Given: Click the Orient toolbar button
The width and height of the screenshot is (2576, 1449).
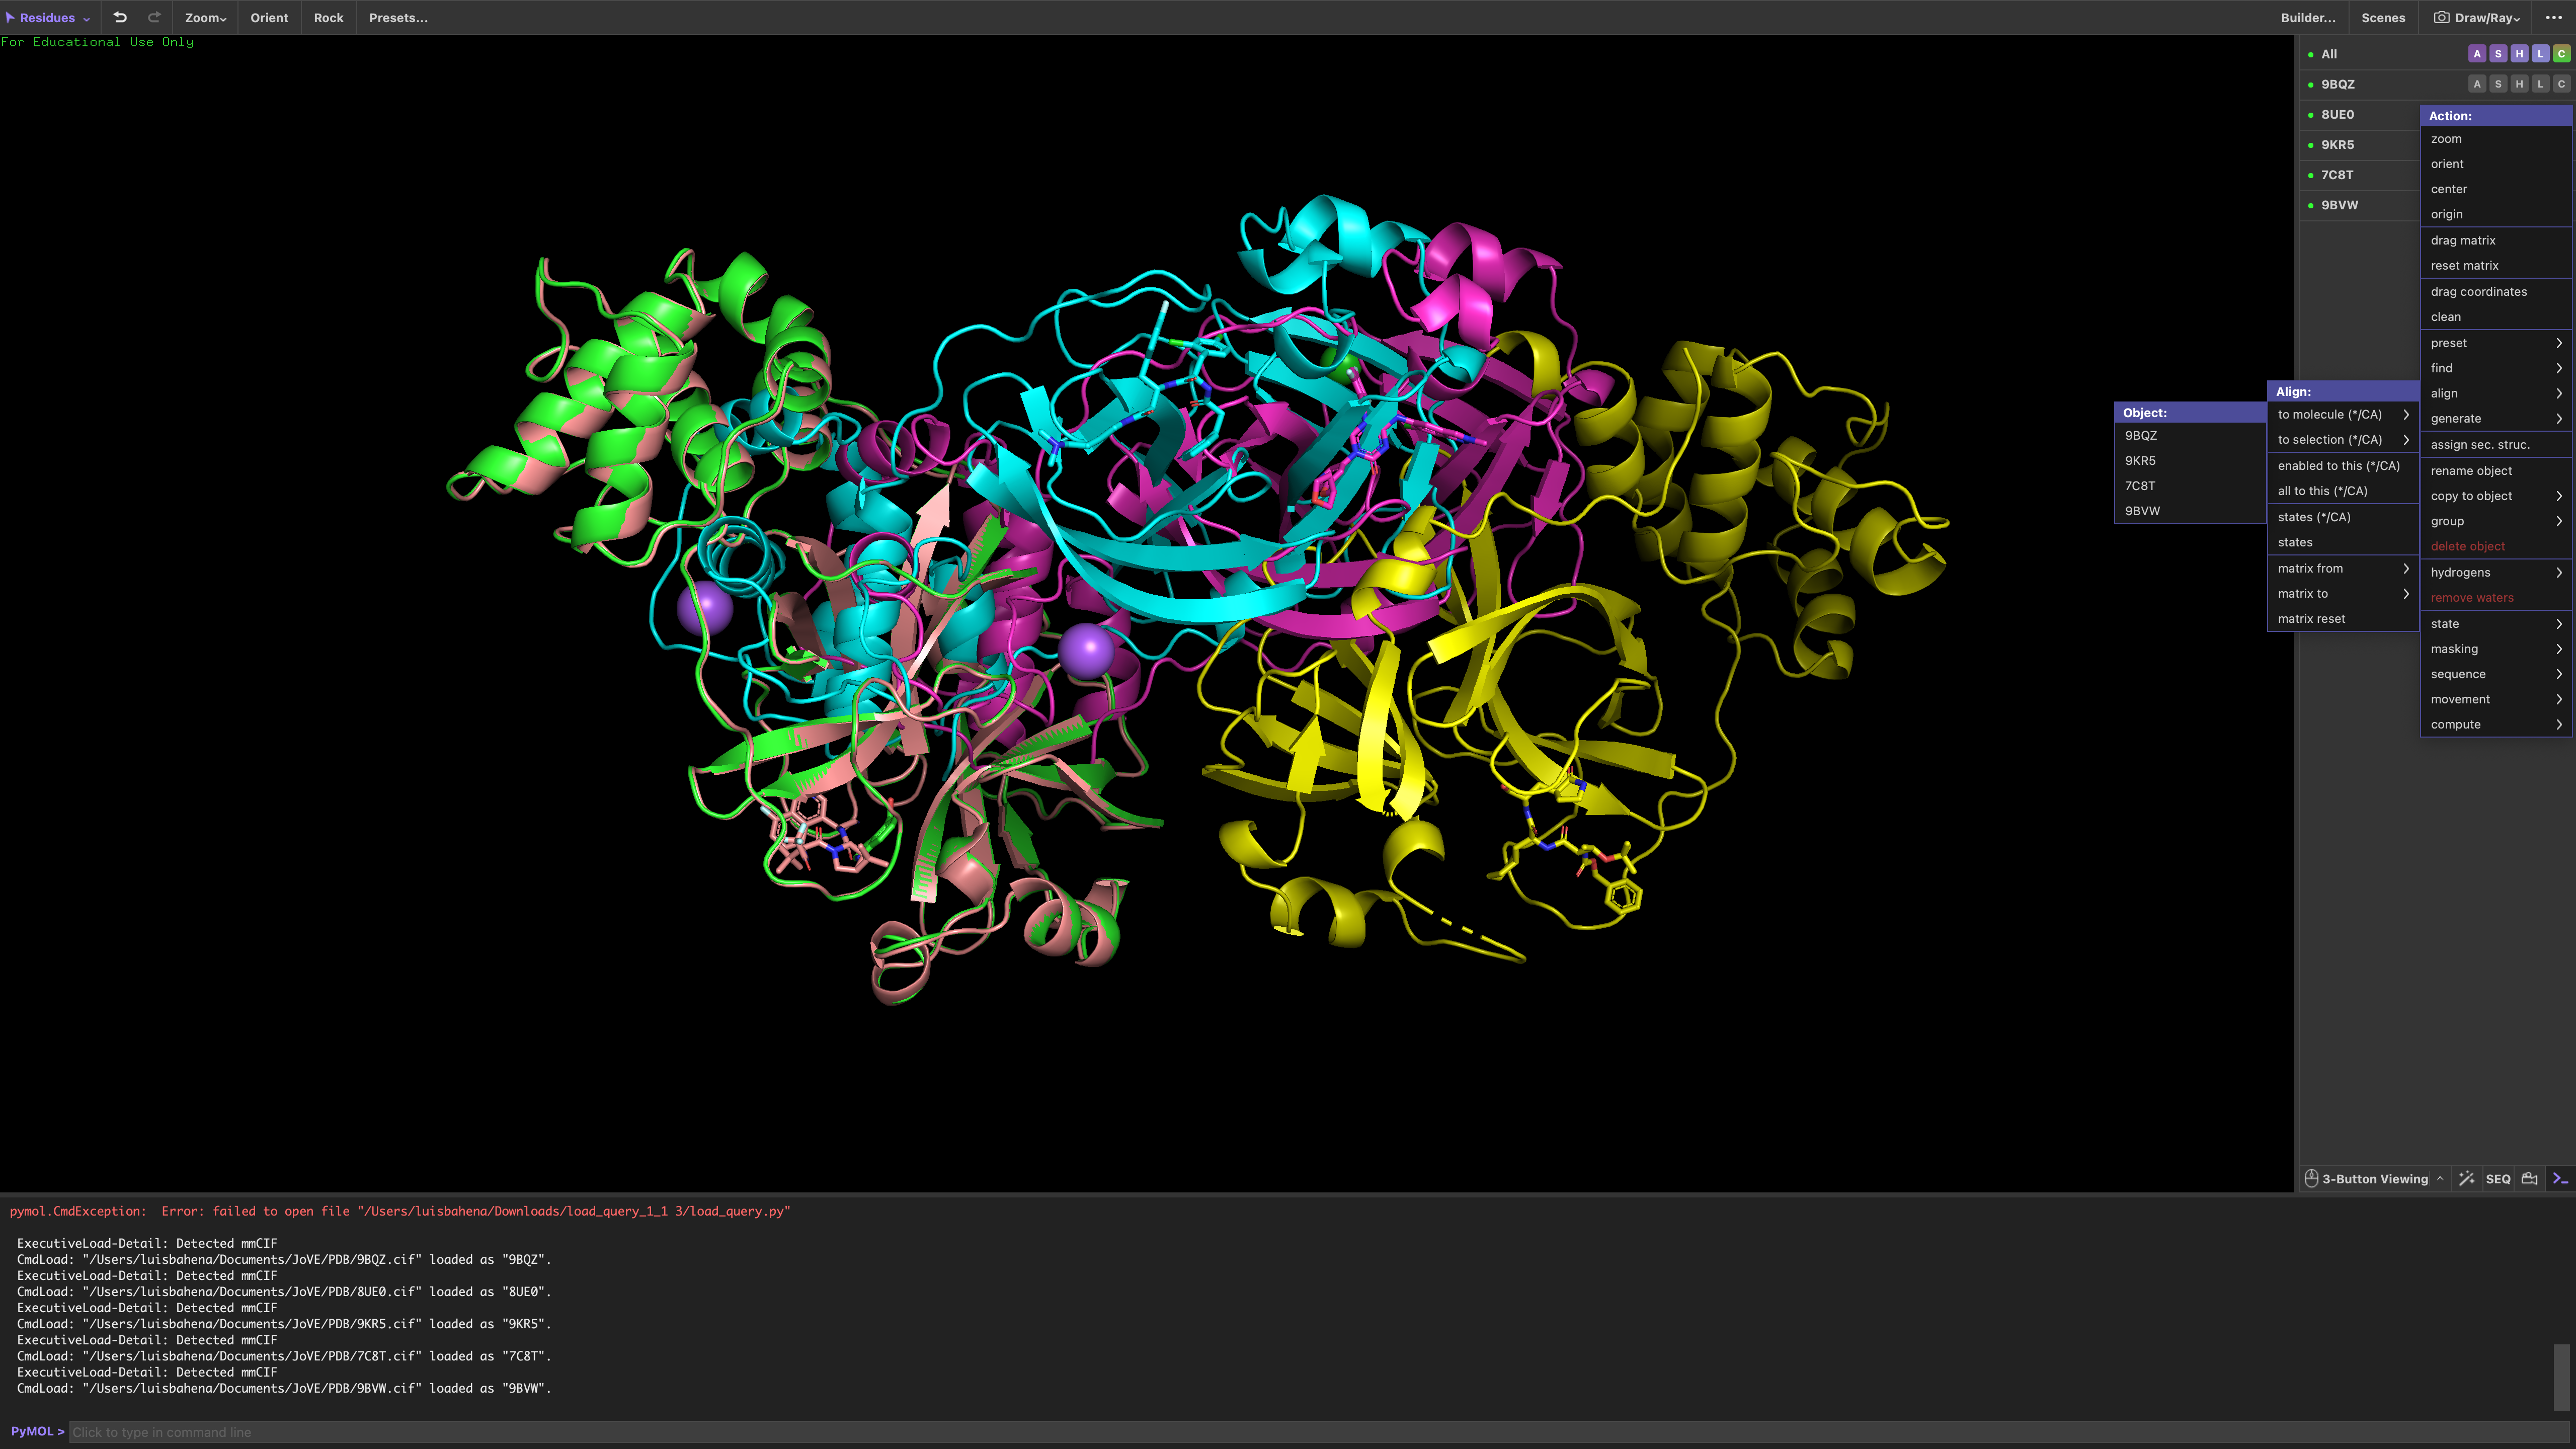Looking at the screenshot, I should [269, 17].
